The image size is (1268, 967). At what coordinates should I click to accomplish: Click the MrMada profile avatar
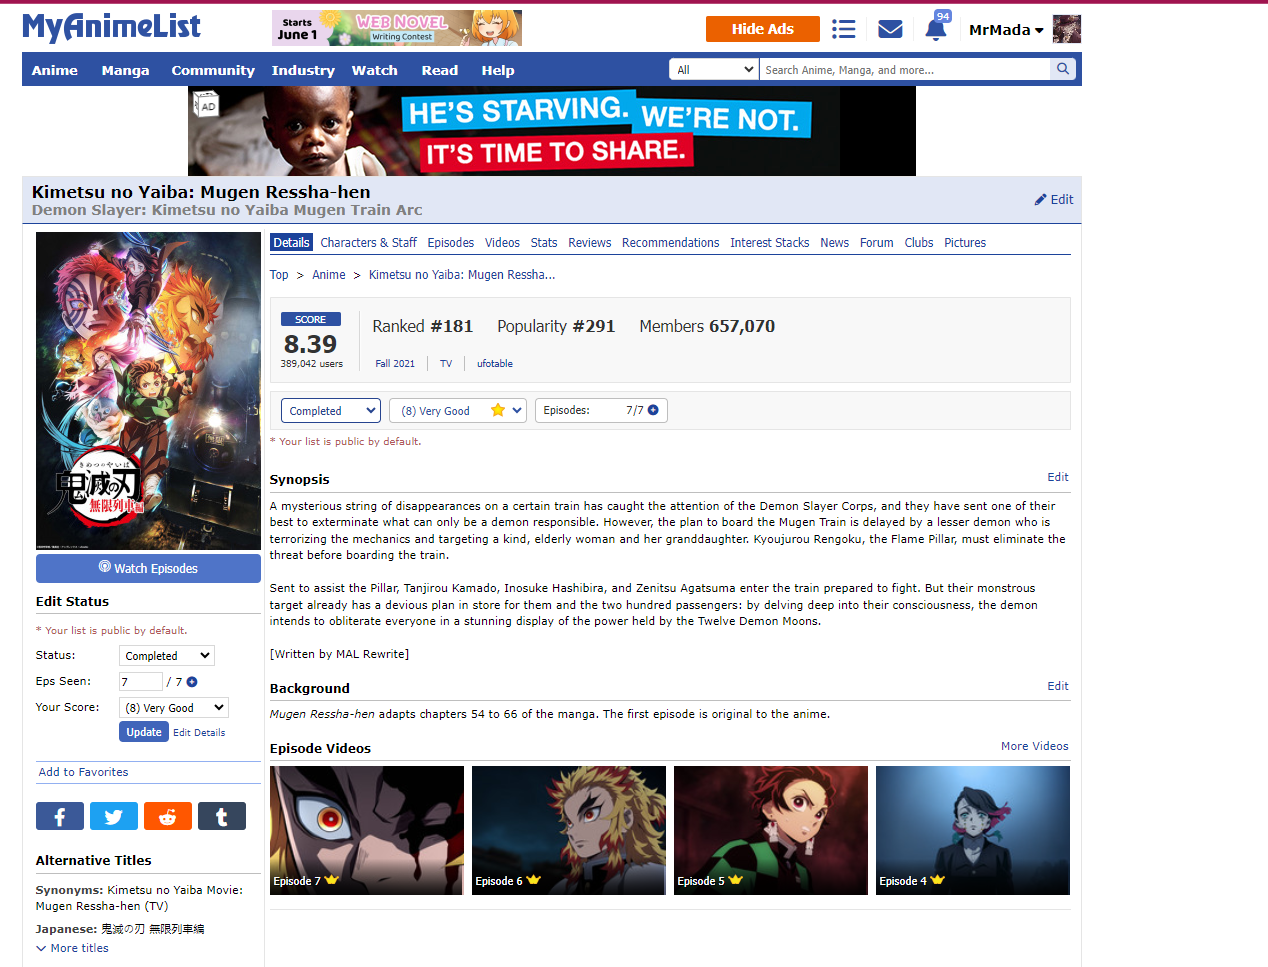[1067, 29]
